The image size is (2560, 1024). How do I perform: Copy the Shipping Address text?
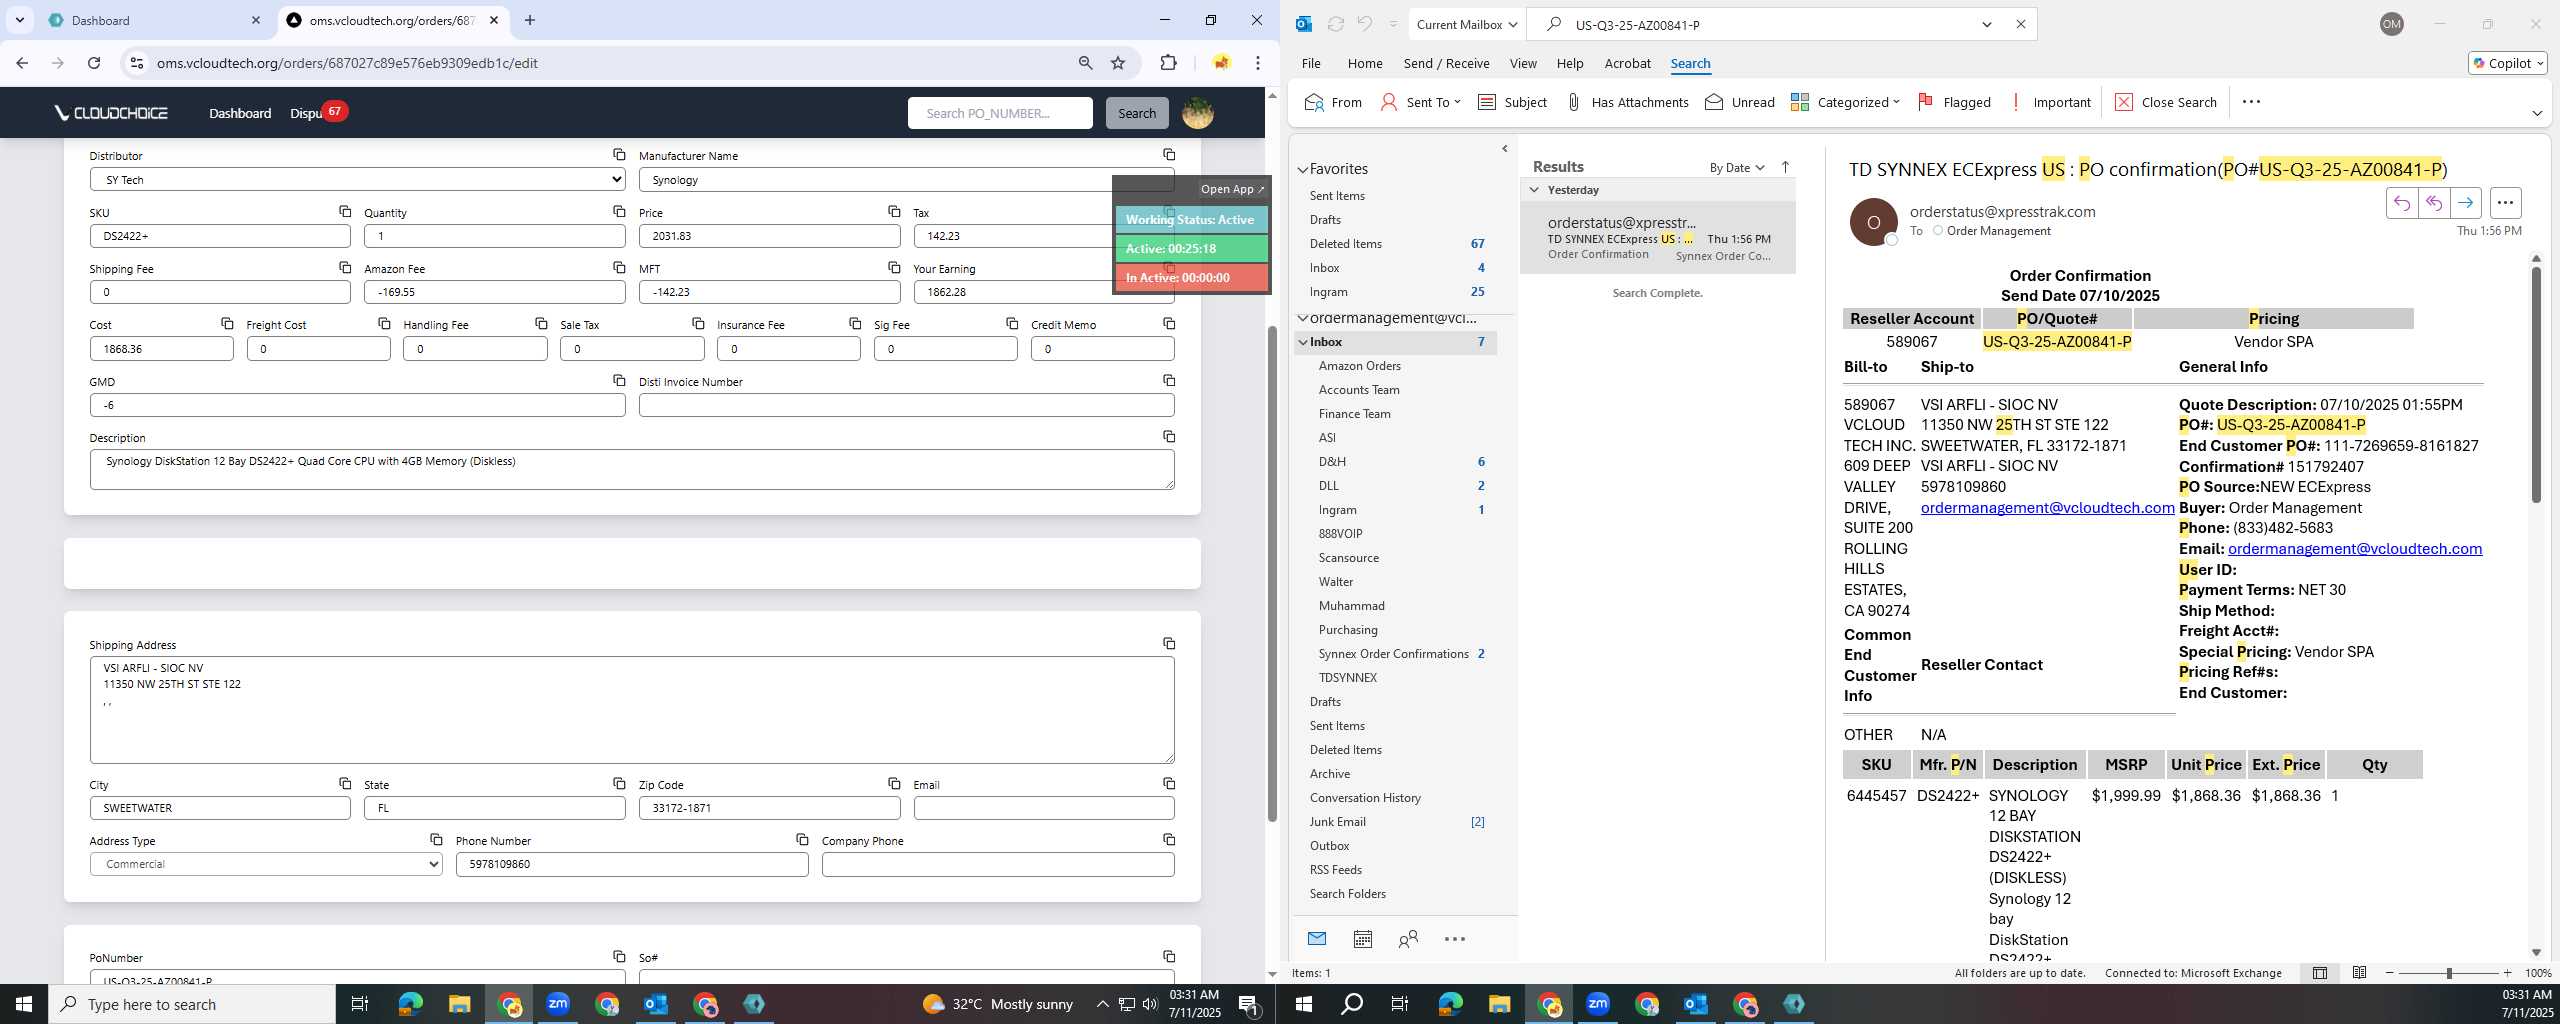click(1169, 643)
